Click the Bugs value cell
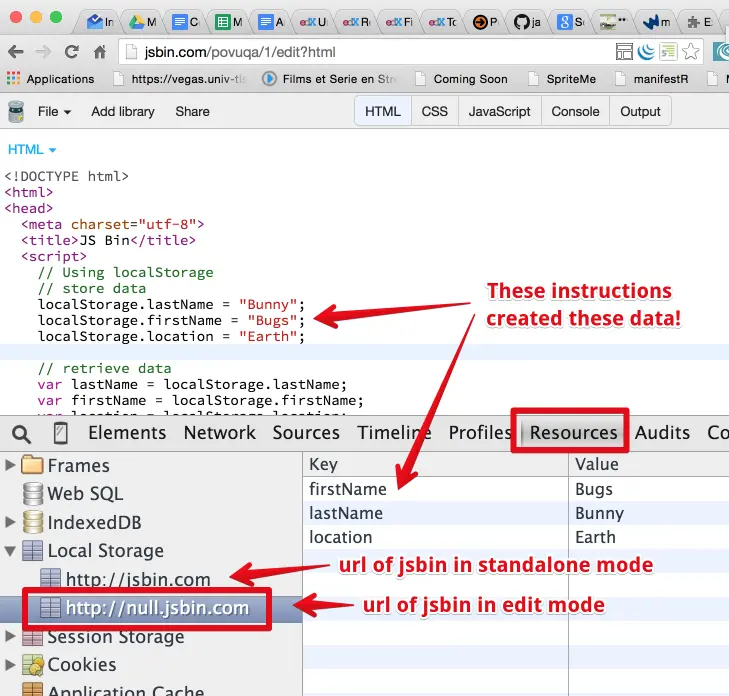729x696 pixels. (649, 489)
